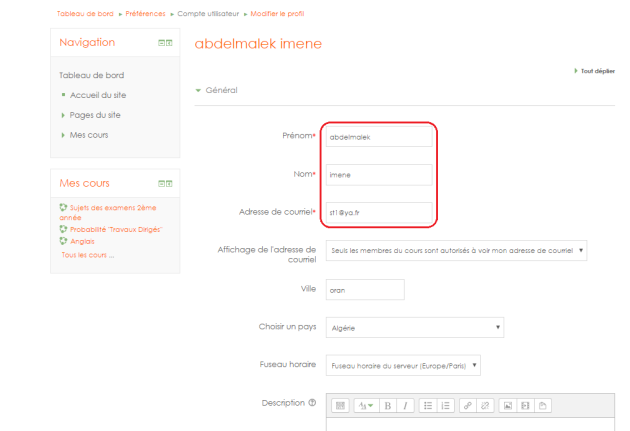Insert an image in the description
The width and height of the screenshot is (630, 431).
[x=507, y=406]
